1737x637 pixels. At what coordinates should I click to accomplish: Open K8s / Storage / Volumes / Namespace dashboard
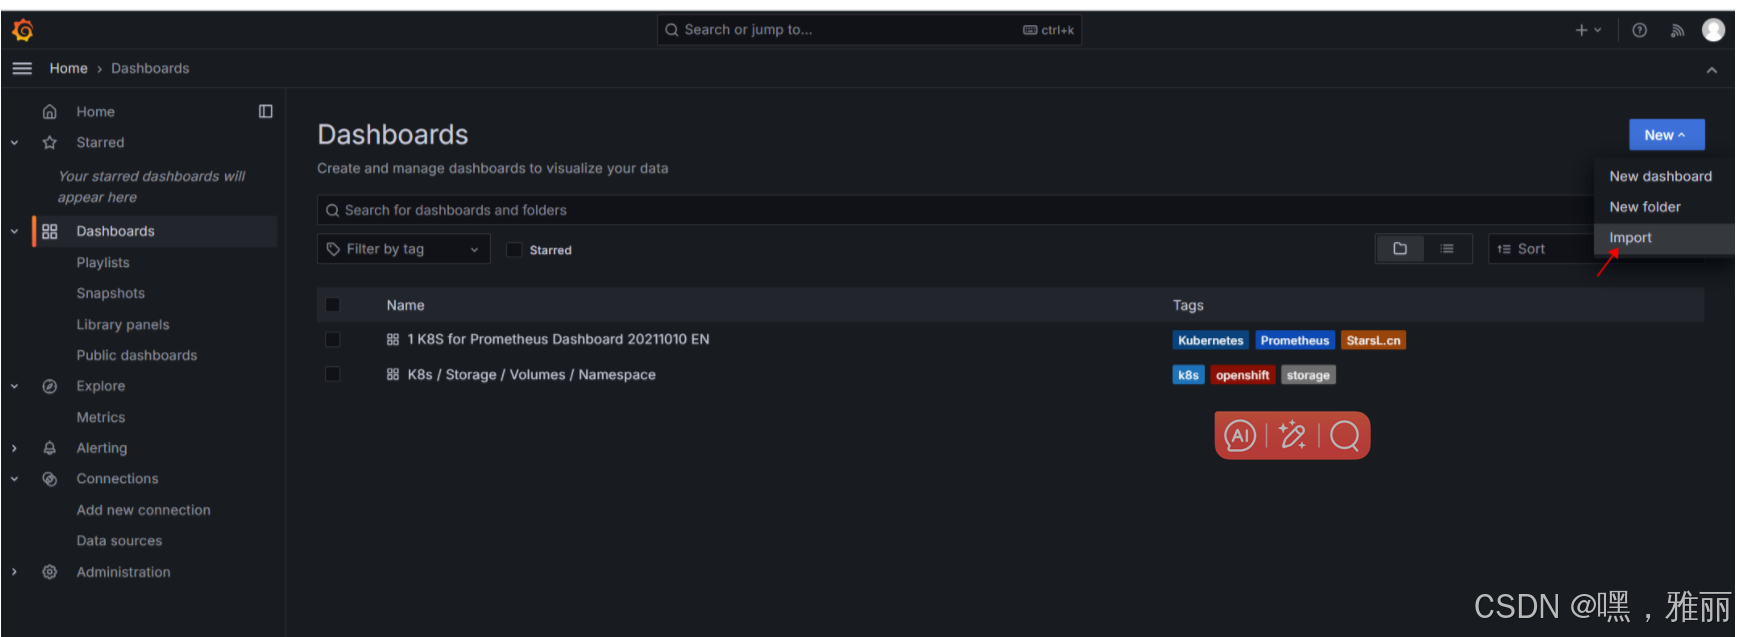[x=531, y=375]
